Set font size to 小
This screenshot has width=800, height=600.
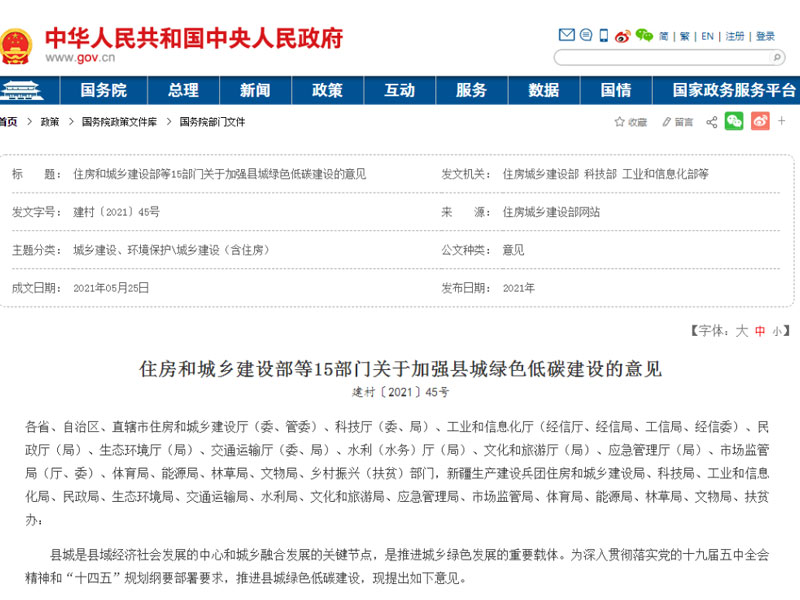[776, 331]
